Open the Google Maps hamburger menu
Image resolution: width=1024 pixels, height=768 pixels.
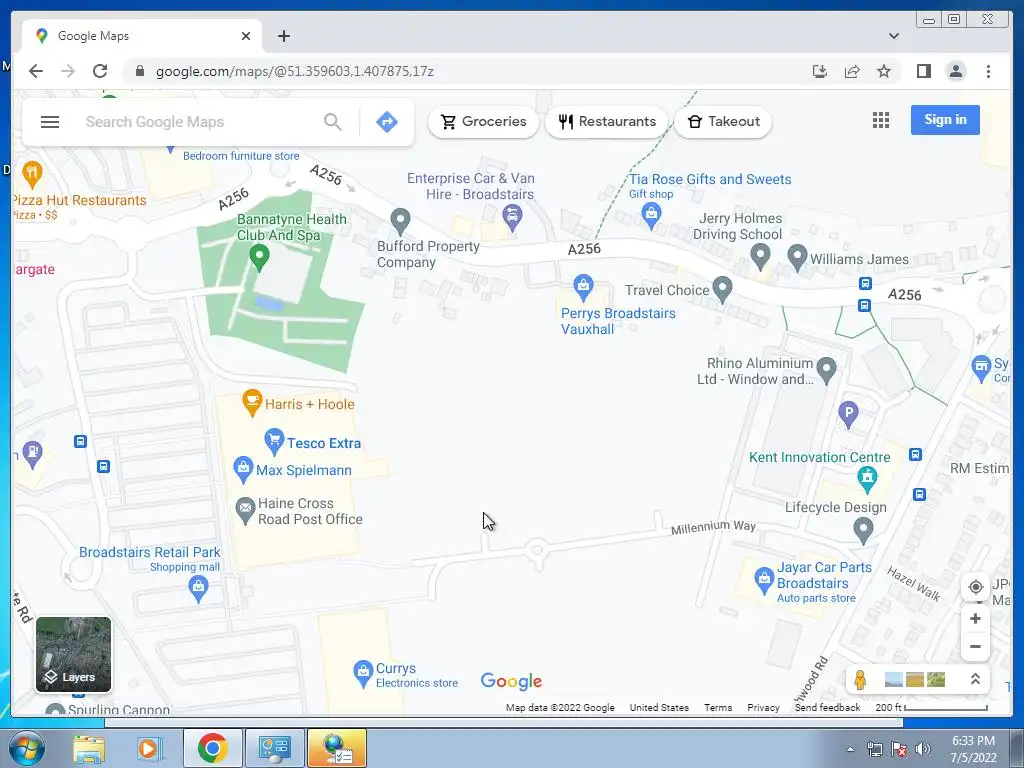pyautogui.click(x=50, y=122)
